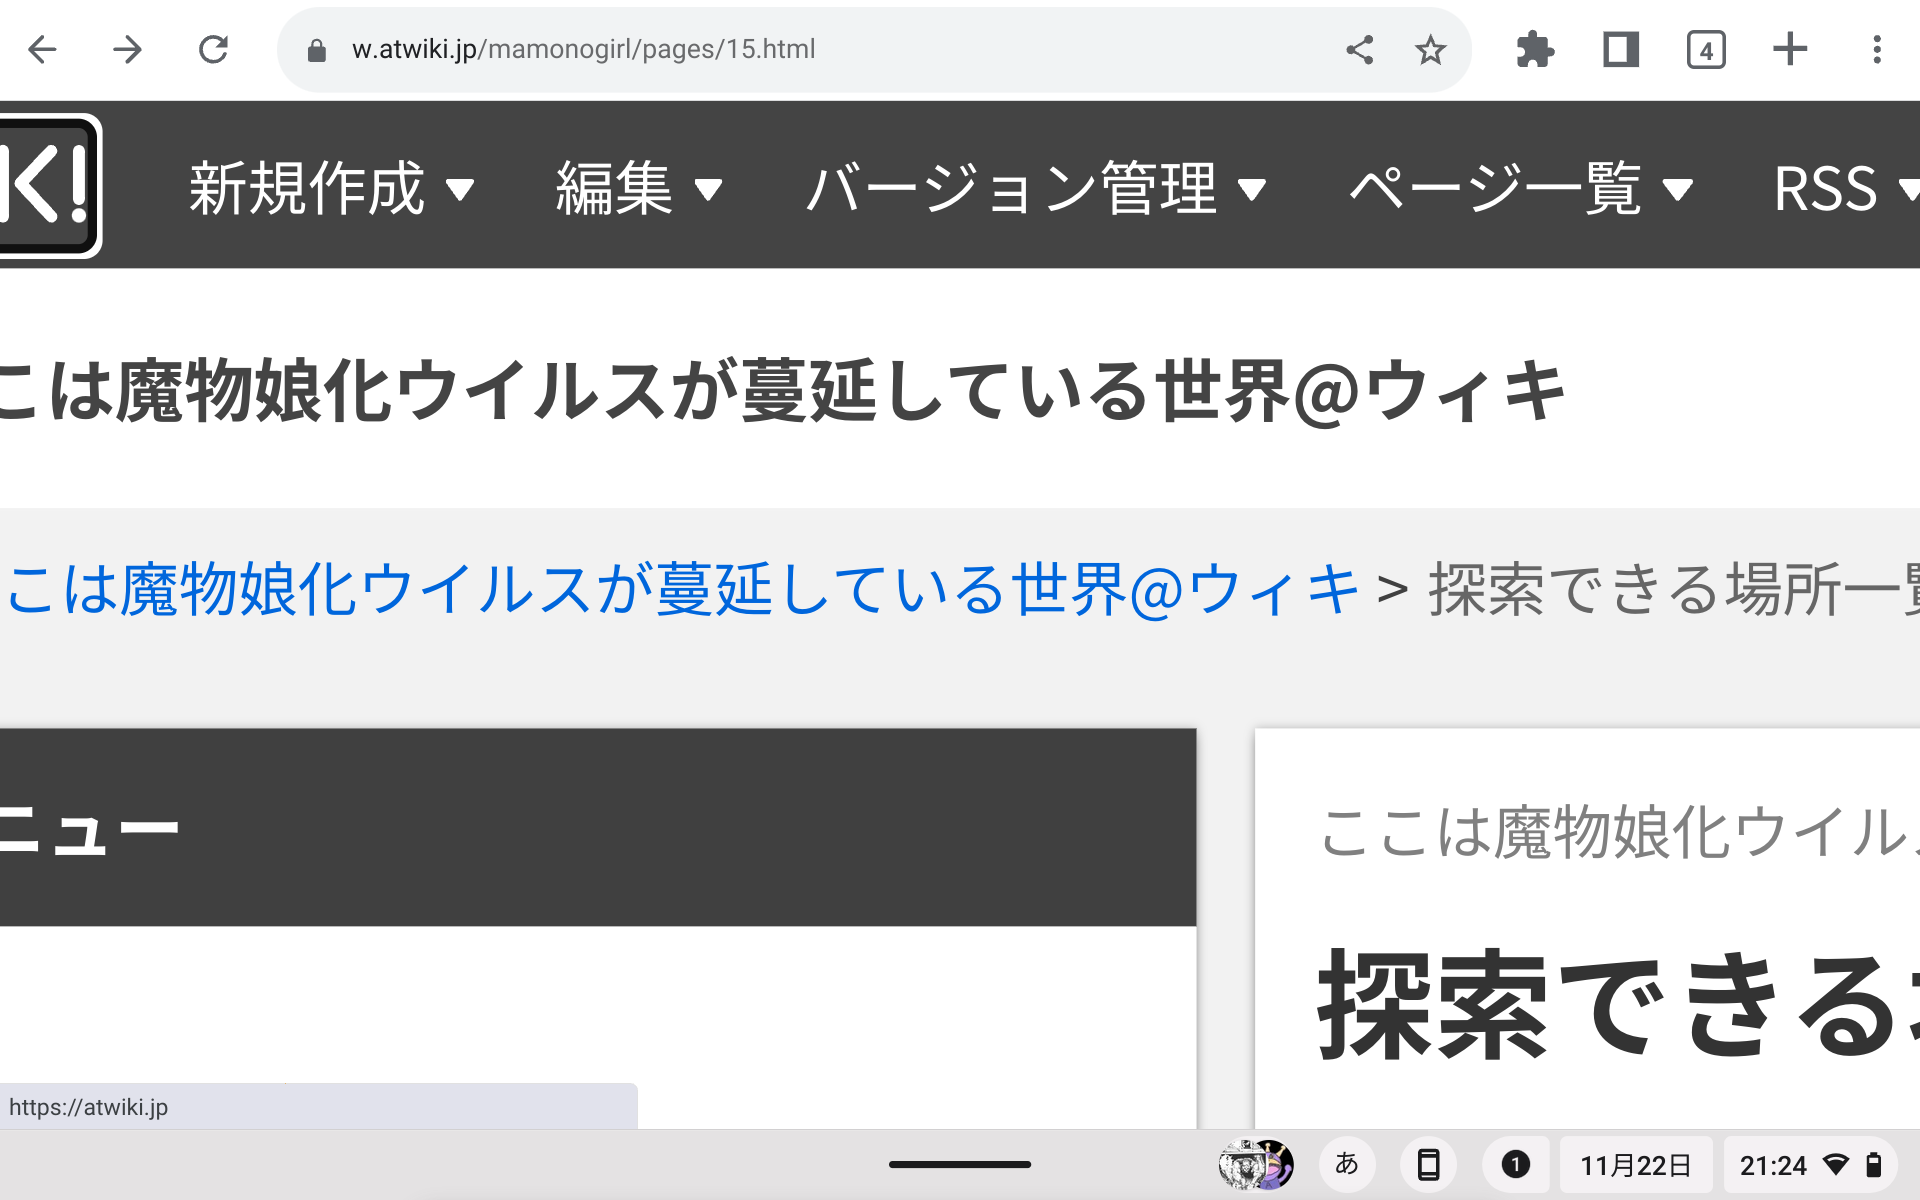Bookmark this page with star icon

(1430, 49)
